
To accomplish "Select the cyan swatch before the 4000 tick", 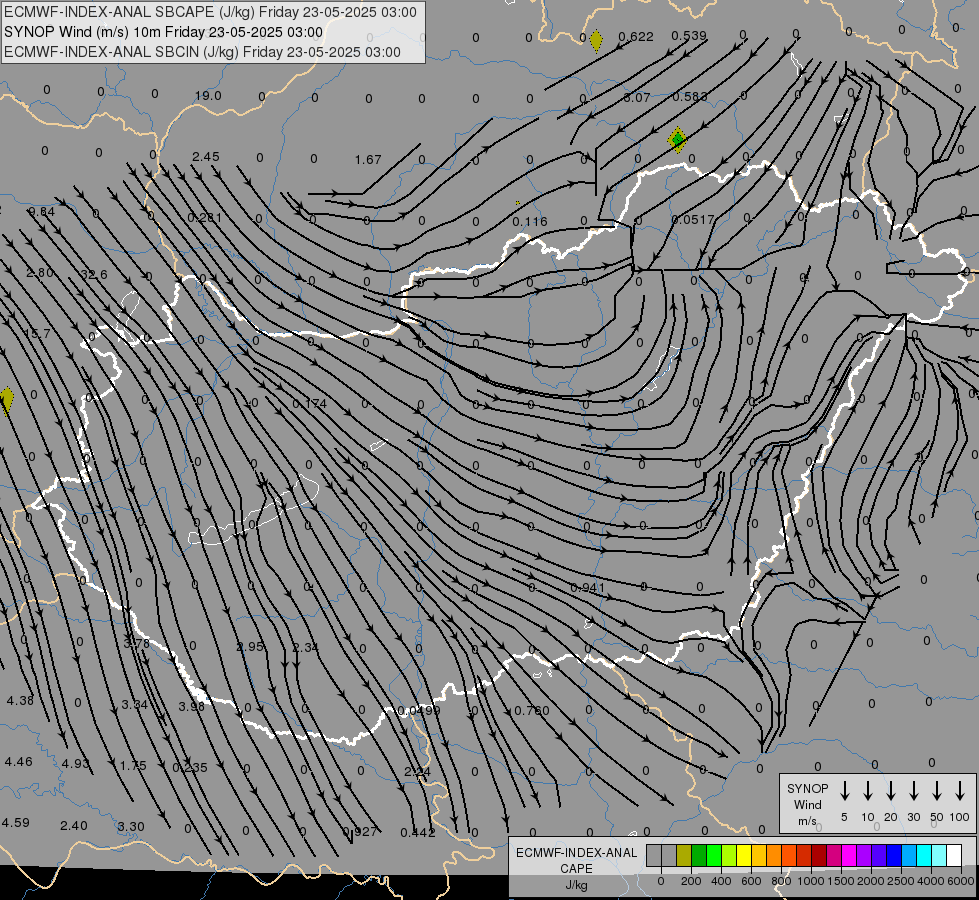I will 924,856.
